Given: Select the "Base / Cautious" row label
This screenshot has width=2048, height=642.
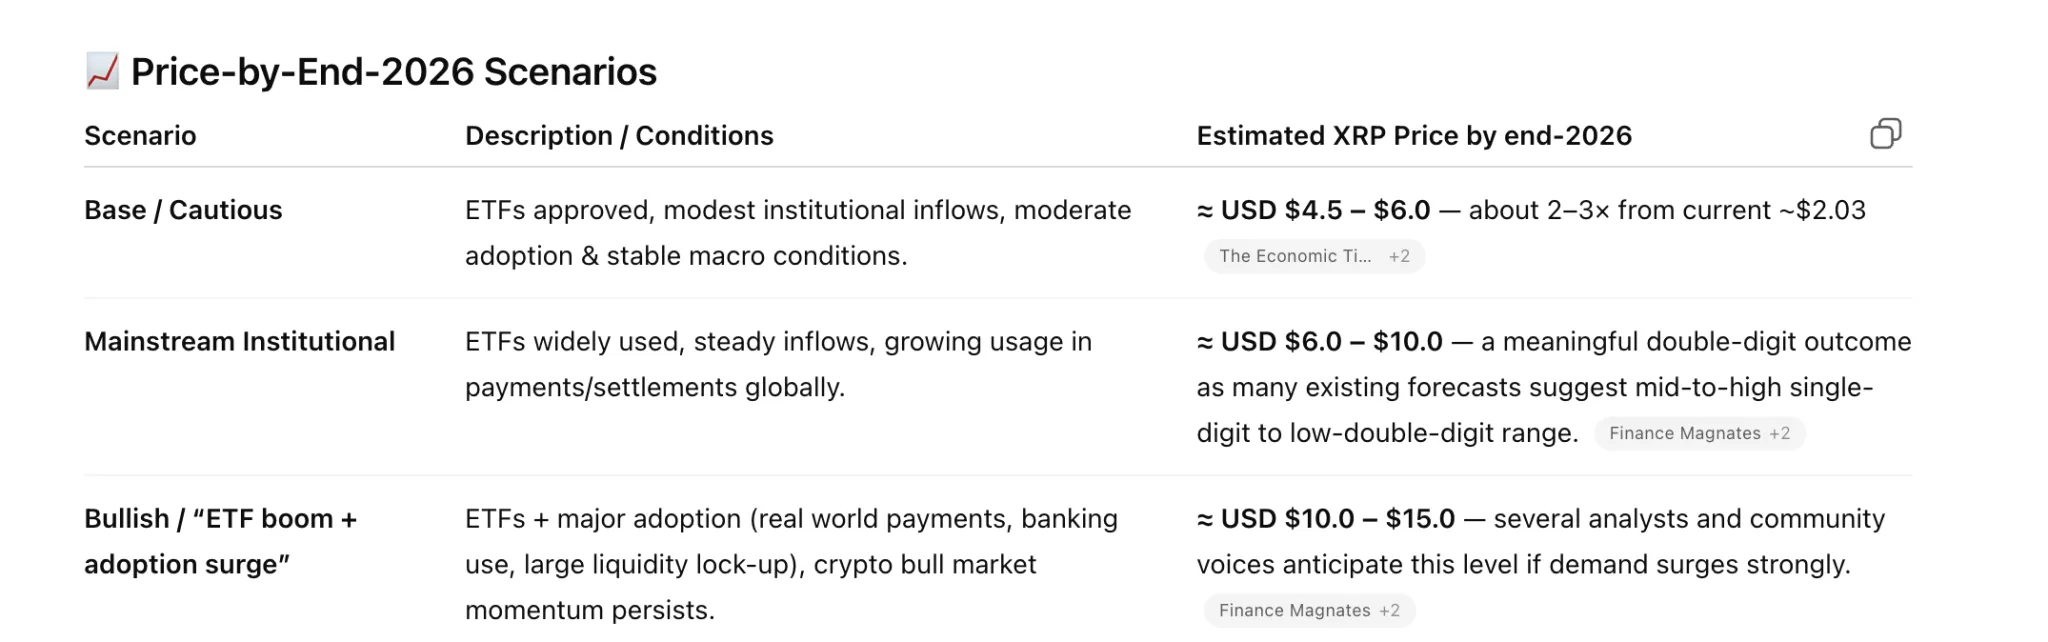Looking at the screenshot, I should 183,210.
